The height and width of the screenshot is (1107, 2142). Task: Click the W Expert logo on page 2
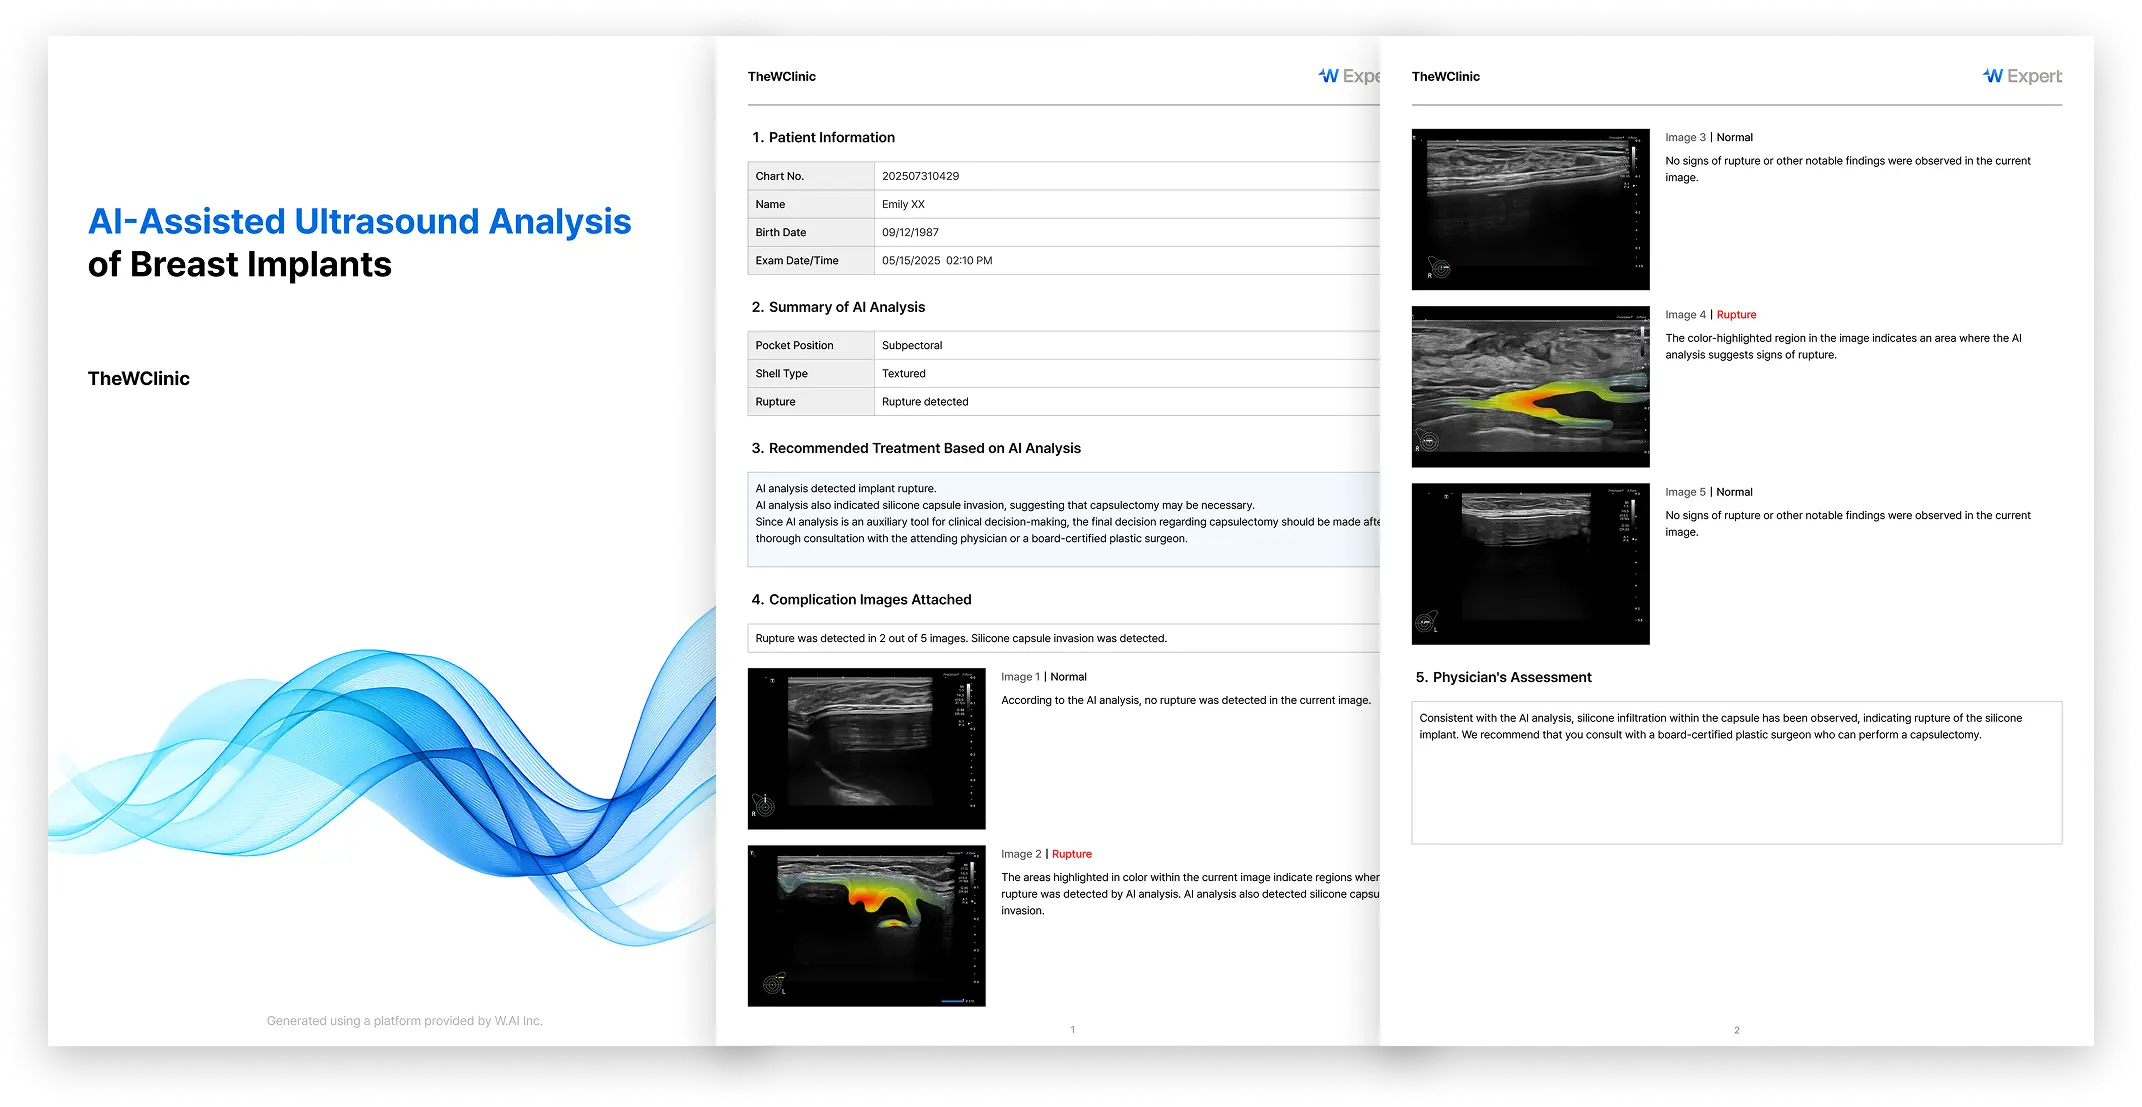click(2022, 76)
